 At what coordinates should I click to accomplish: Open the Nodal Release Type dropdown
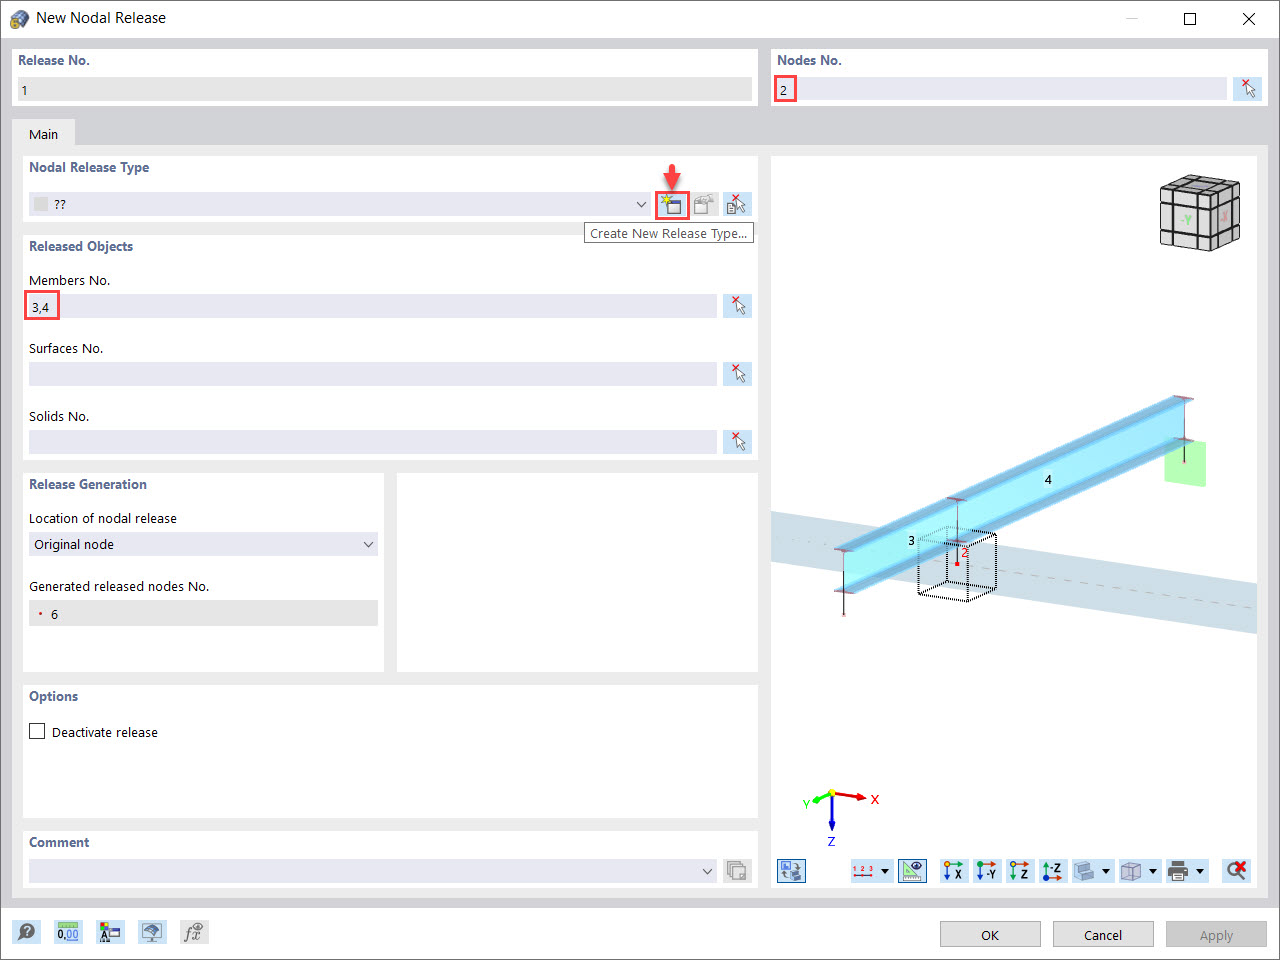click(641, 204)
